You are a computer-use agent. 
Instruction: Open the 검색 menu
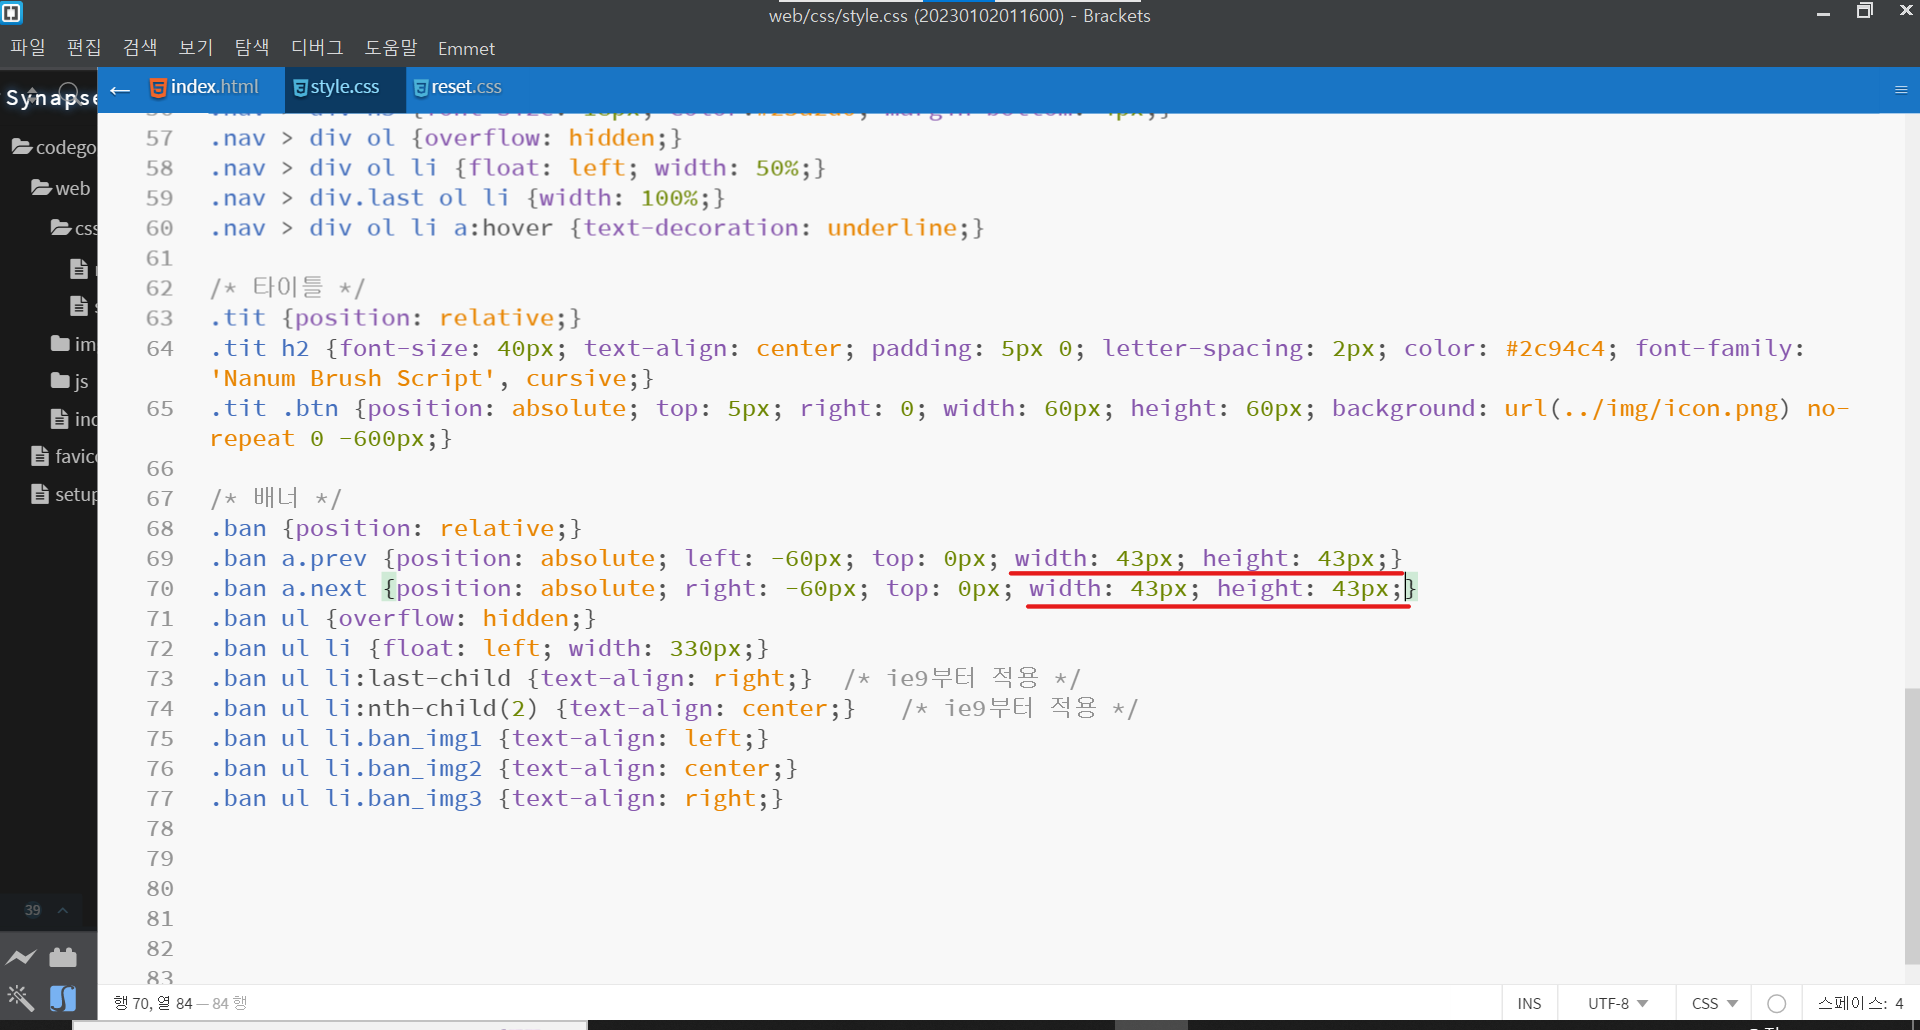coord(140,47)
